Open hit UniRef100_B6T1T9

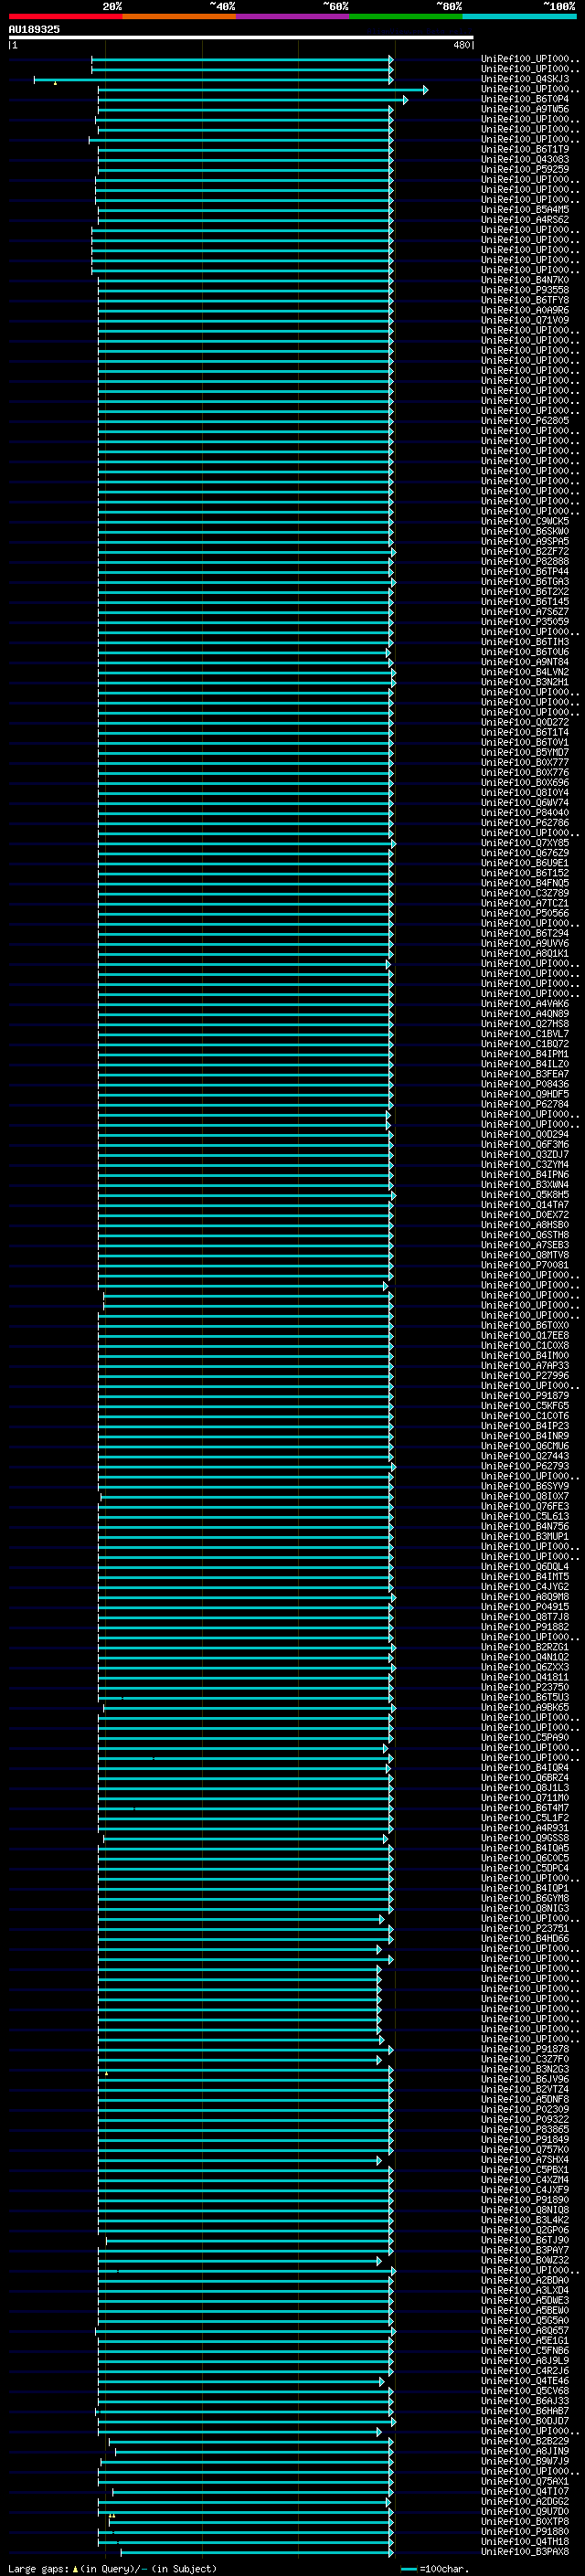[525, 149]
